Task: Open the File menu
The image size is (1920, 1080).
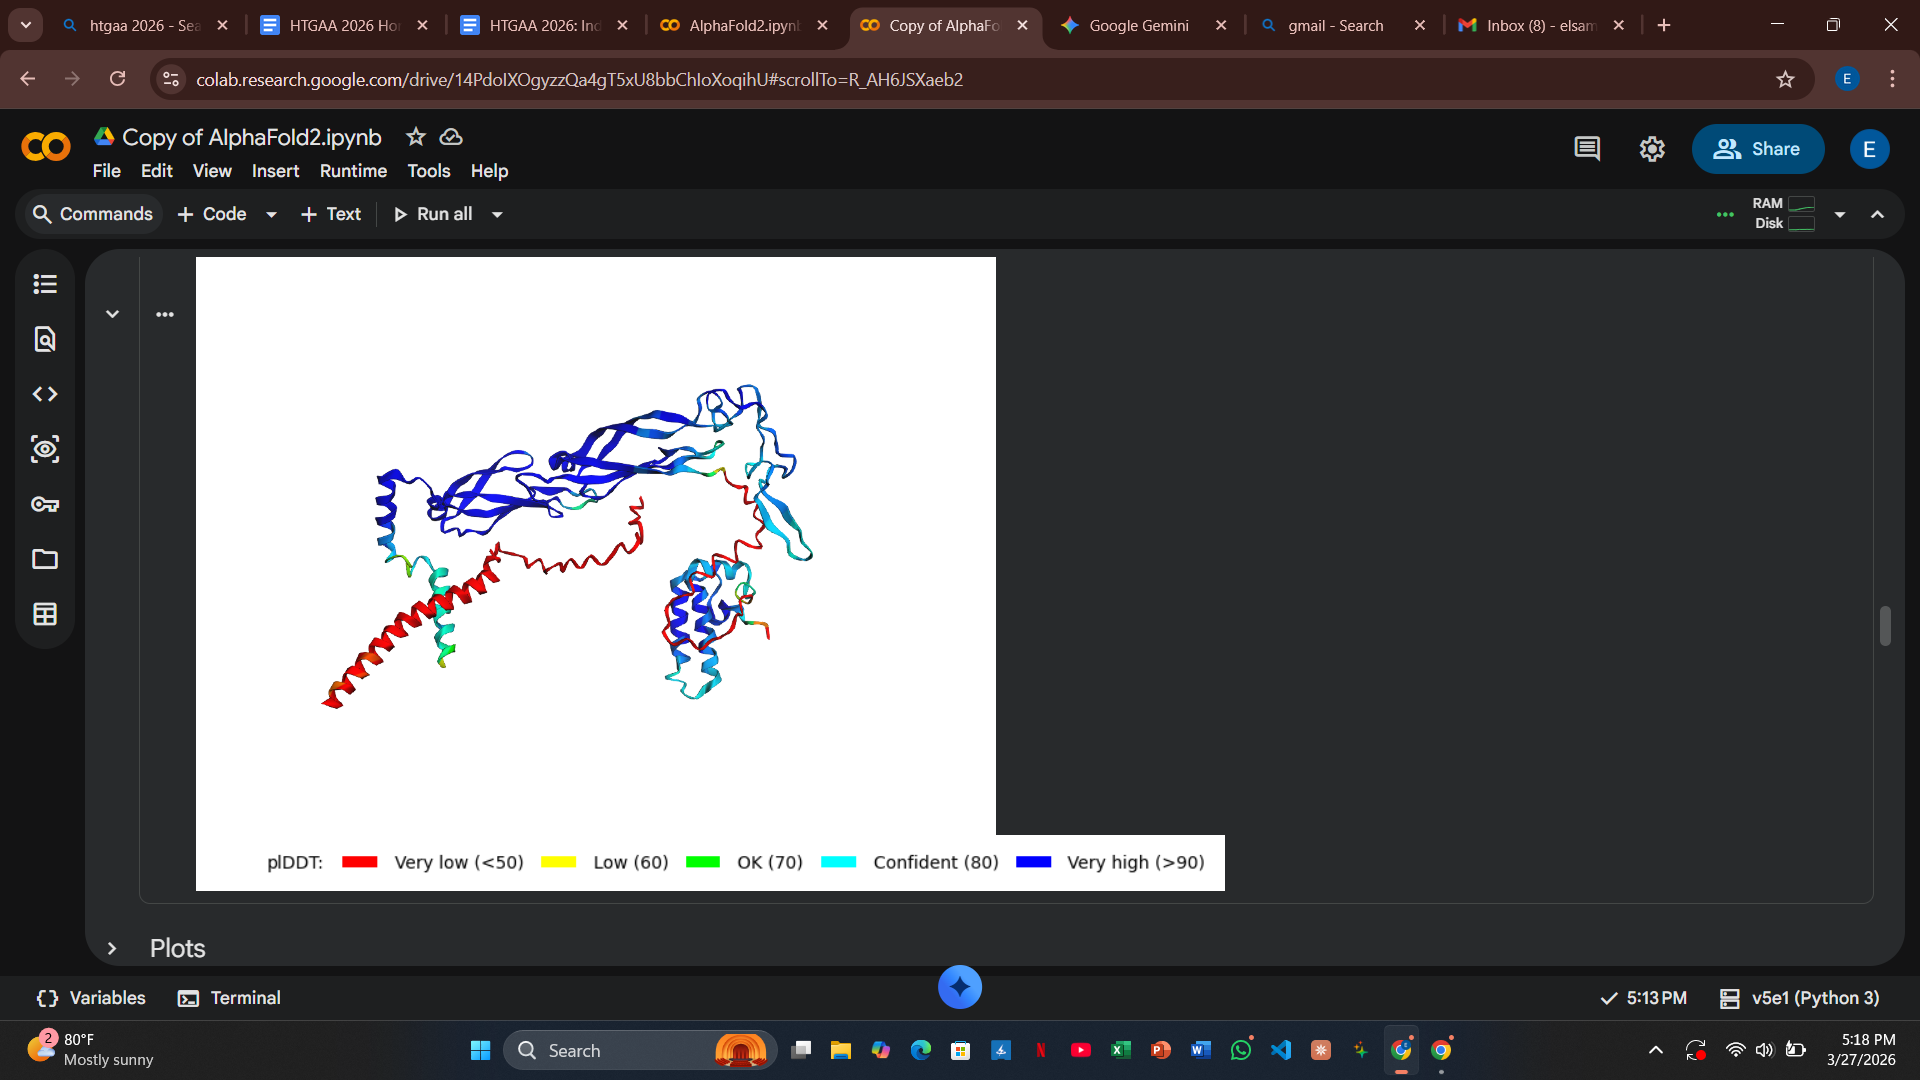Action: 107,171
